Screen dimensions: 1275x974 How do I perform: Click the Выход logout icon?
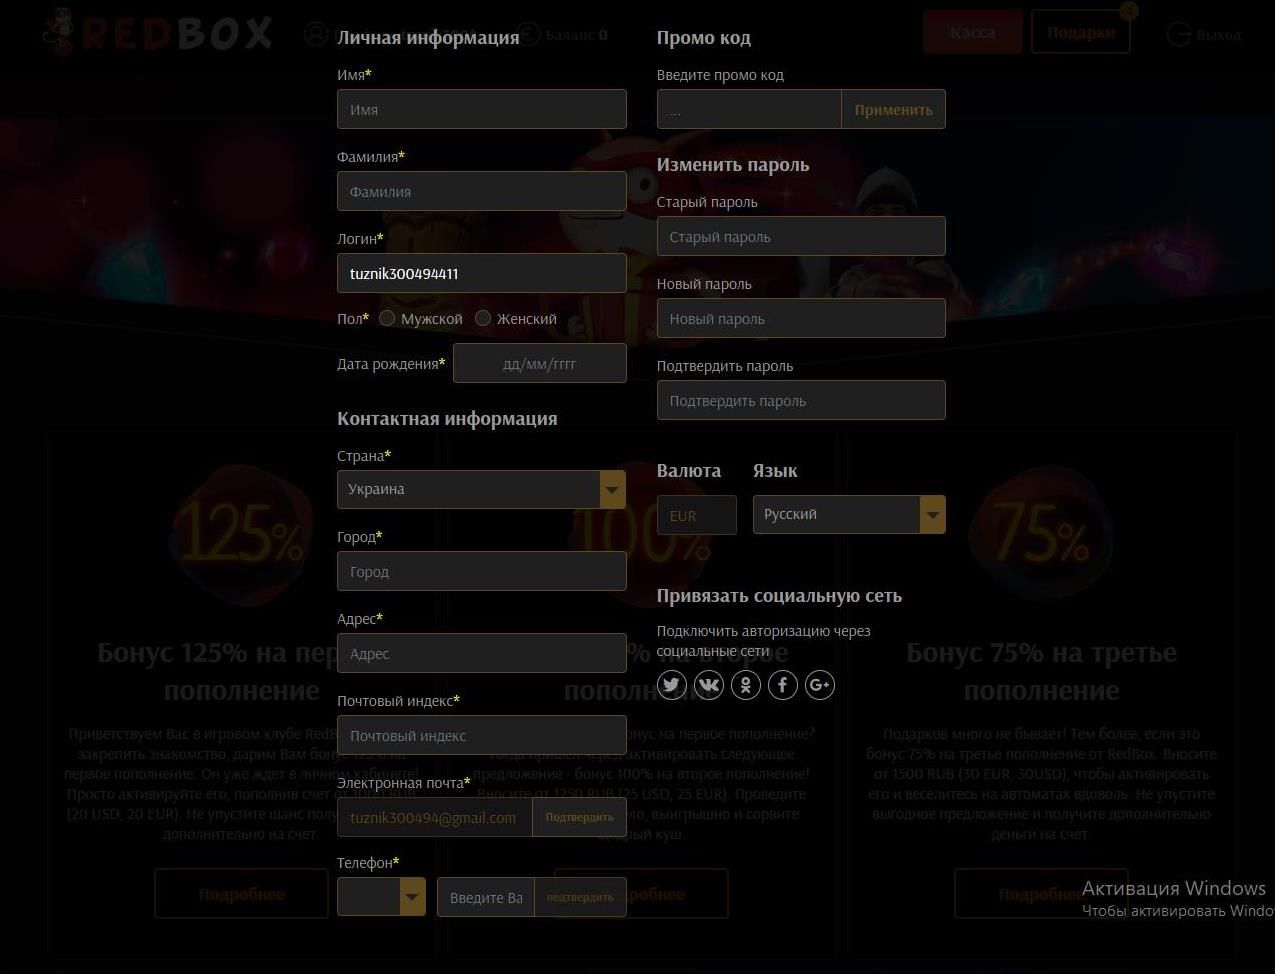pos(1179,34)
